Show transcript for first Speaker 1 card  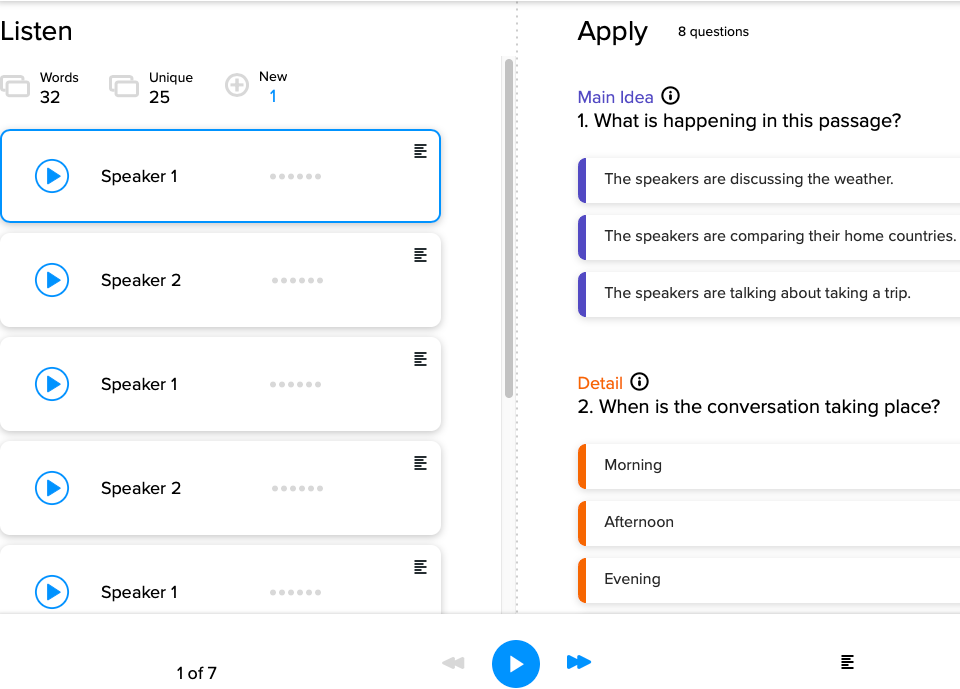(x=420, y=151)
